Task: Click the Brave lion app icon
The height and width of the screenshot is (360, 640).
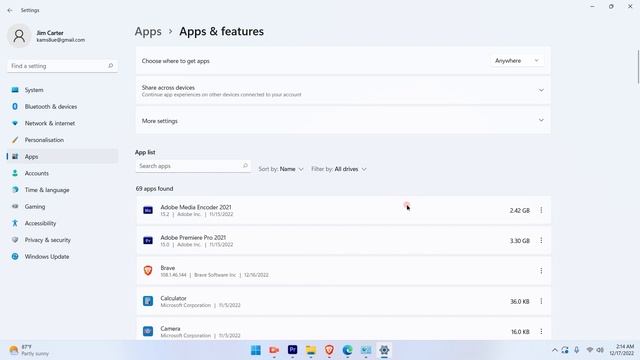Action: point(148,271)
